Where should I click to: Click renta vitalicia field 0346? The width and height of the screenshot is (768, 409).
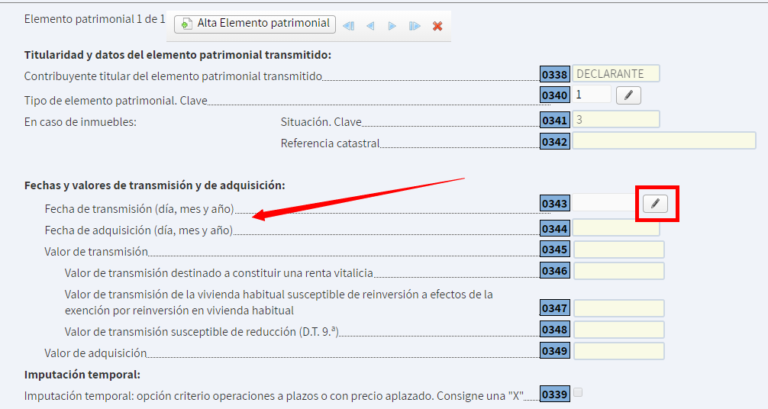pos(619,271)
